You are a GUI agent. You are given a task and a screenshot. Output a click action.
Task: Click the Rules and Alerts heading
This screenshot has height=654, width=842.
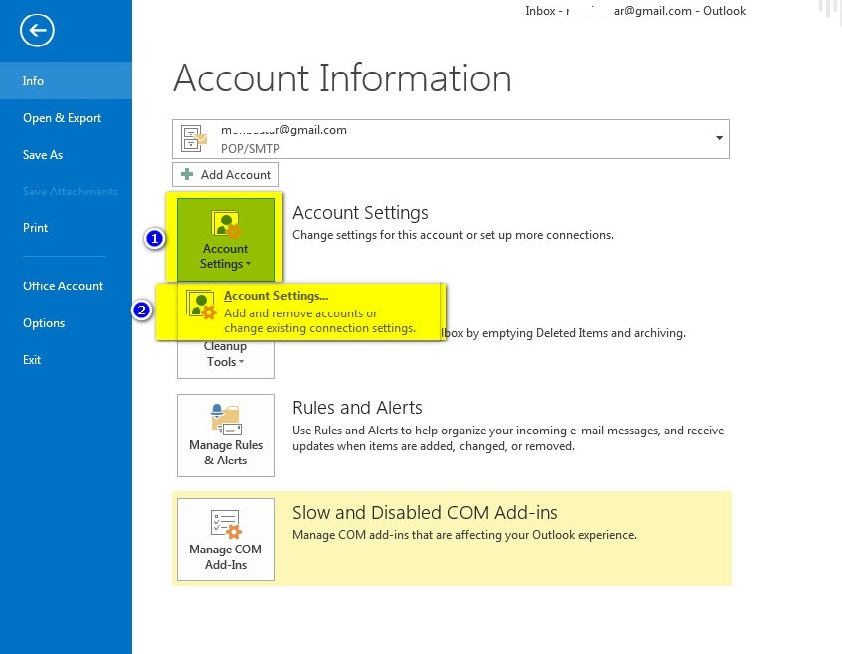pyautogui.click(x=357, y=408)
